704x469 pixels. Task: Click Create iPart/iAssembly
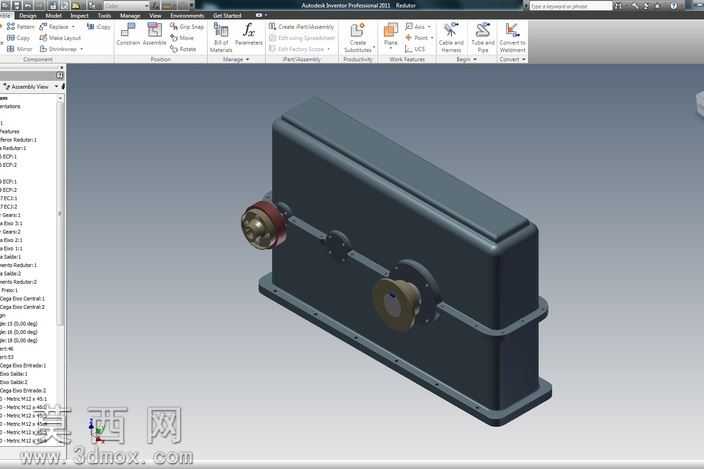pos(301,27)
